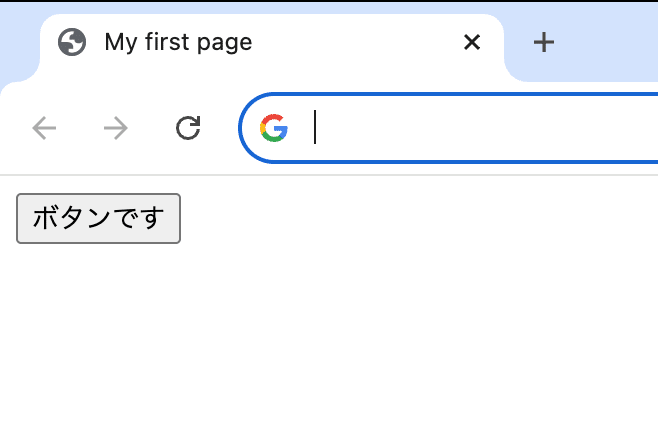This screenshot has width=658, height=440.
Task: Go forward with the right arrow
Action: pyautogui.click(x=116, y=128)
